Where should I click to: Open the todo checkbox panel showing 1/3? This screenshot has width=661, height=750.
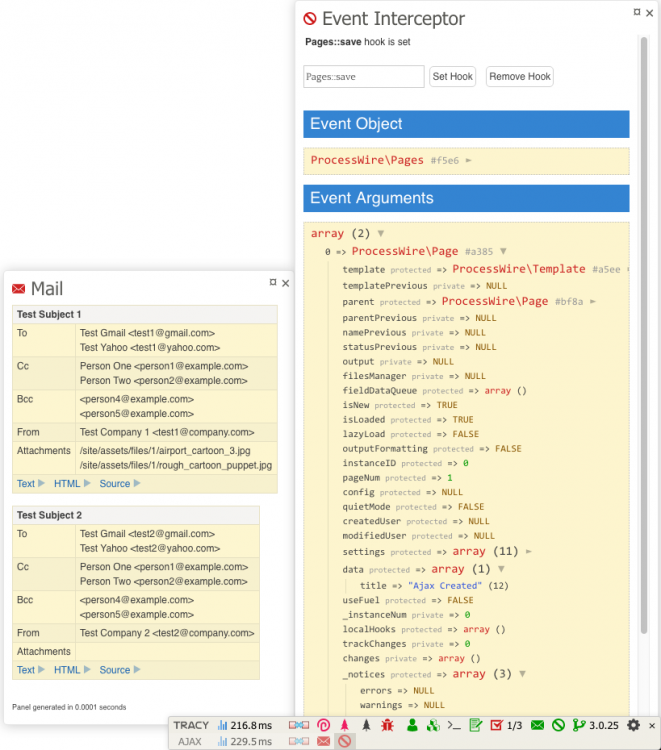[x=506, y=725]
